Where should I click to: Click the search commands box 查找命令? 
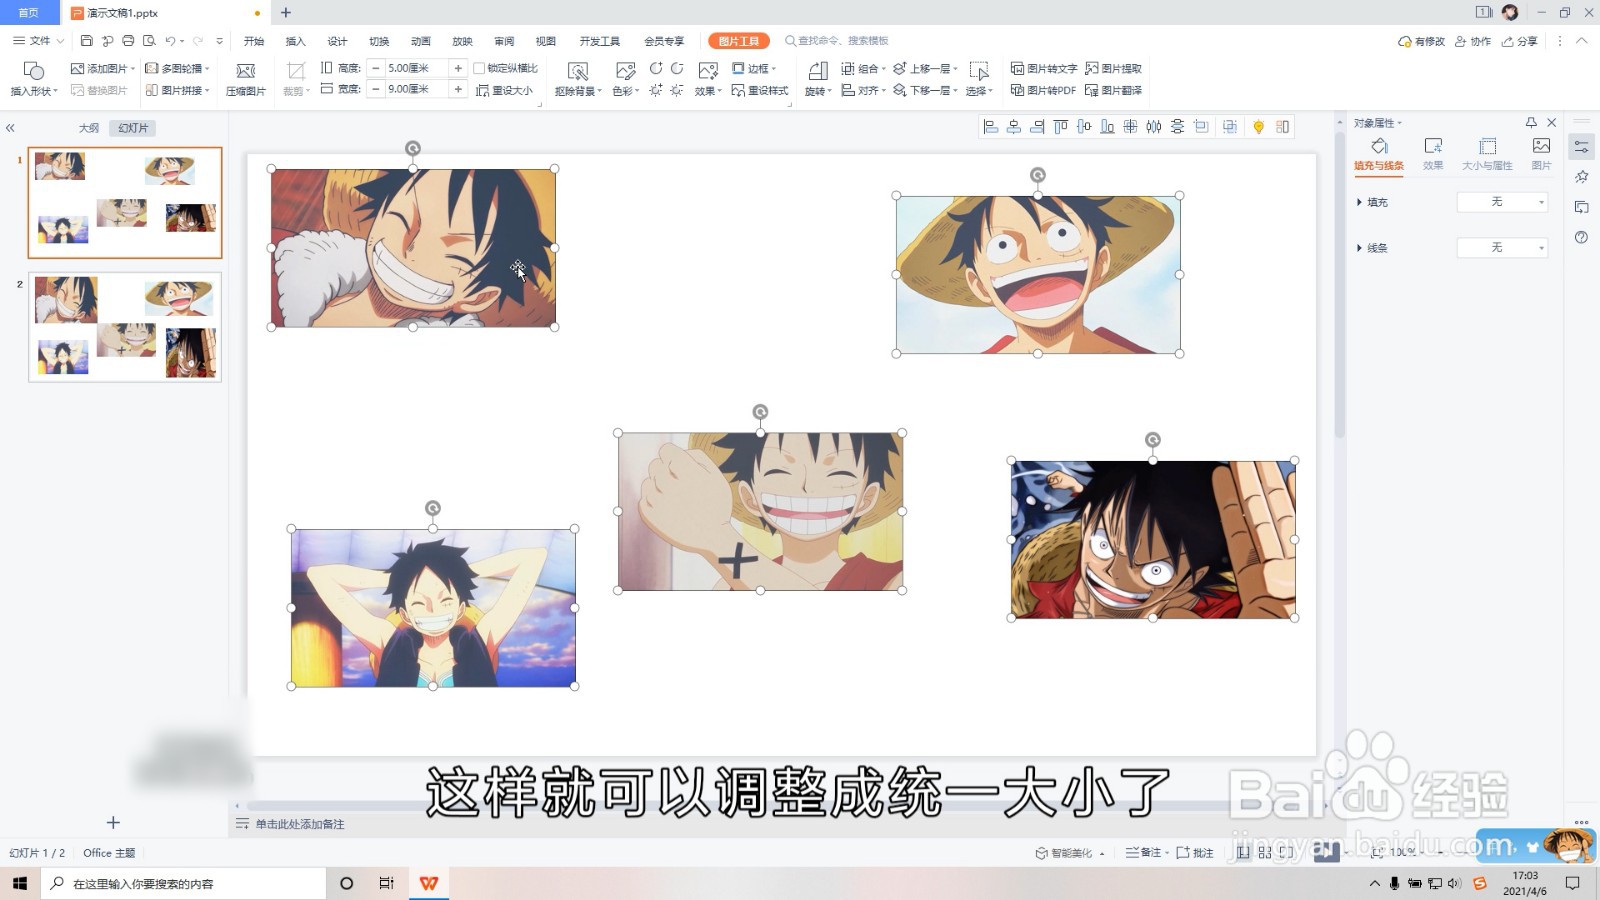(838, 41)
